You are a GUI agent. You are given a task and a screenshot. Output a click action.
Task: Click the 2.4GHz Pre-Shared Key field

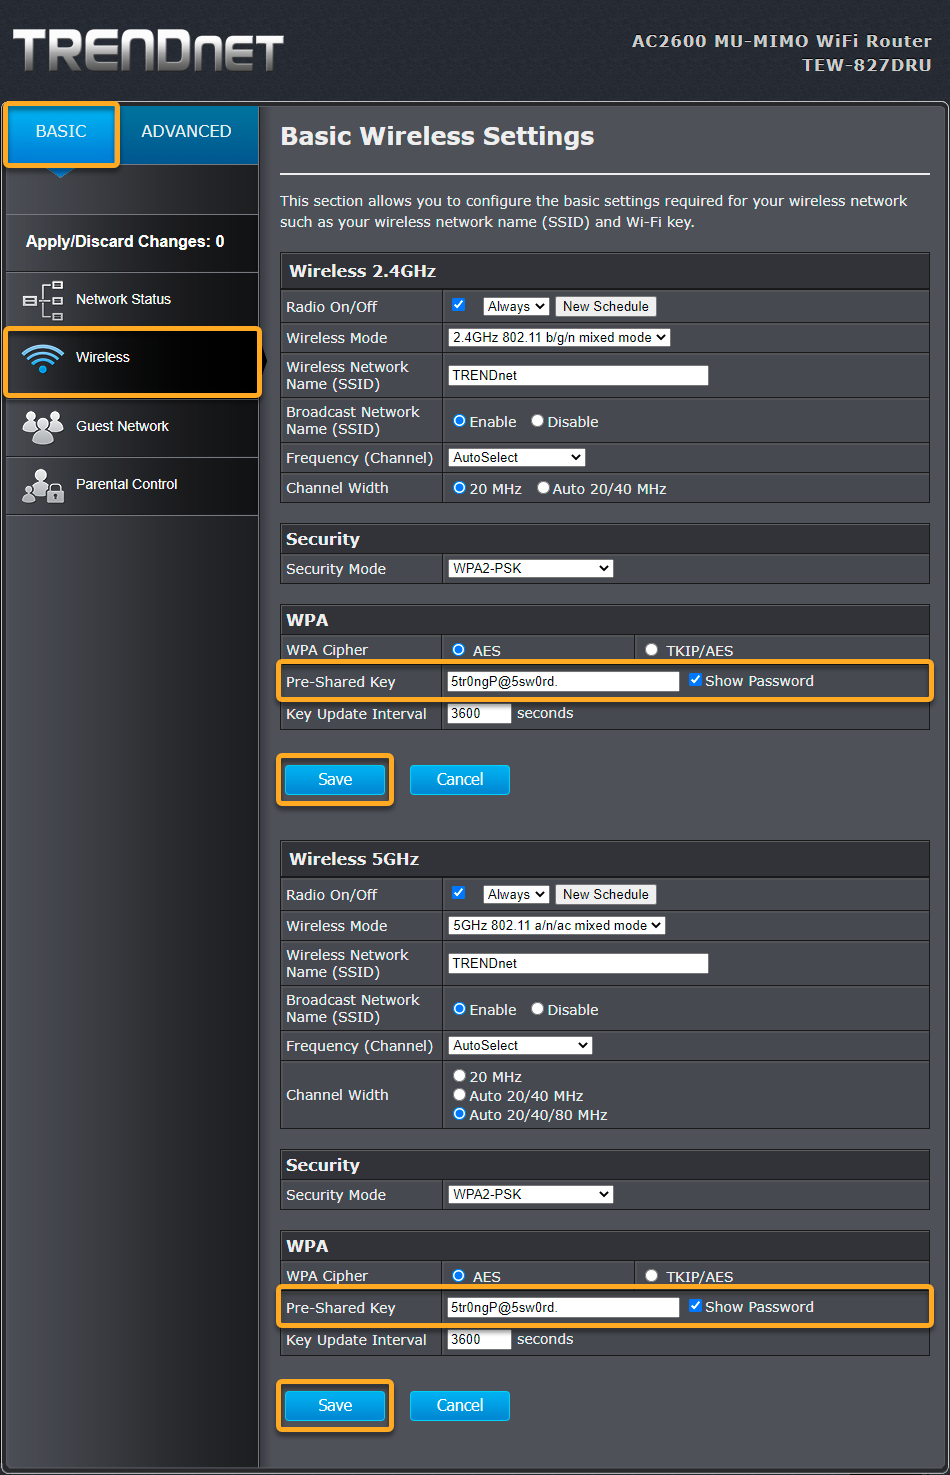tap(563, 682)
